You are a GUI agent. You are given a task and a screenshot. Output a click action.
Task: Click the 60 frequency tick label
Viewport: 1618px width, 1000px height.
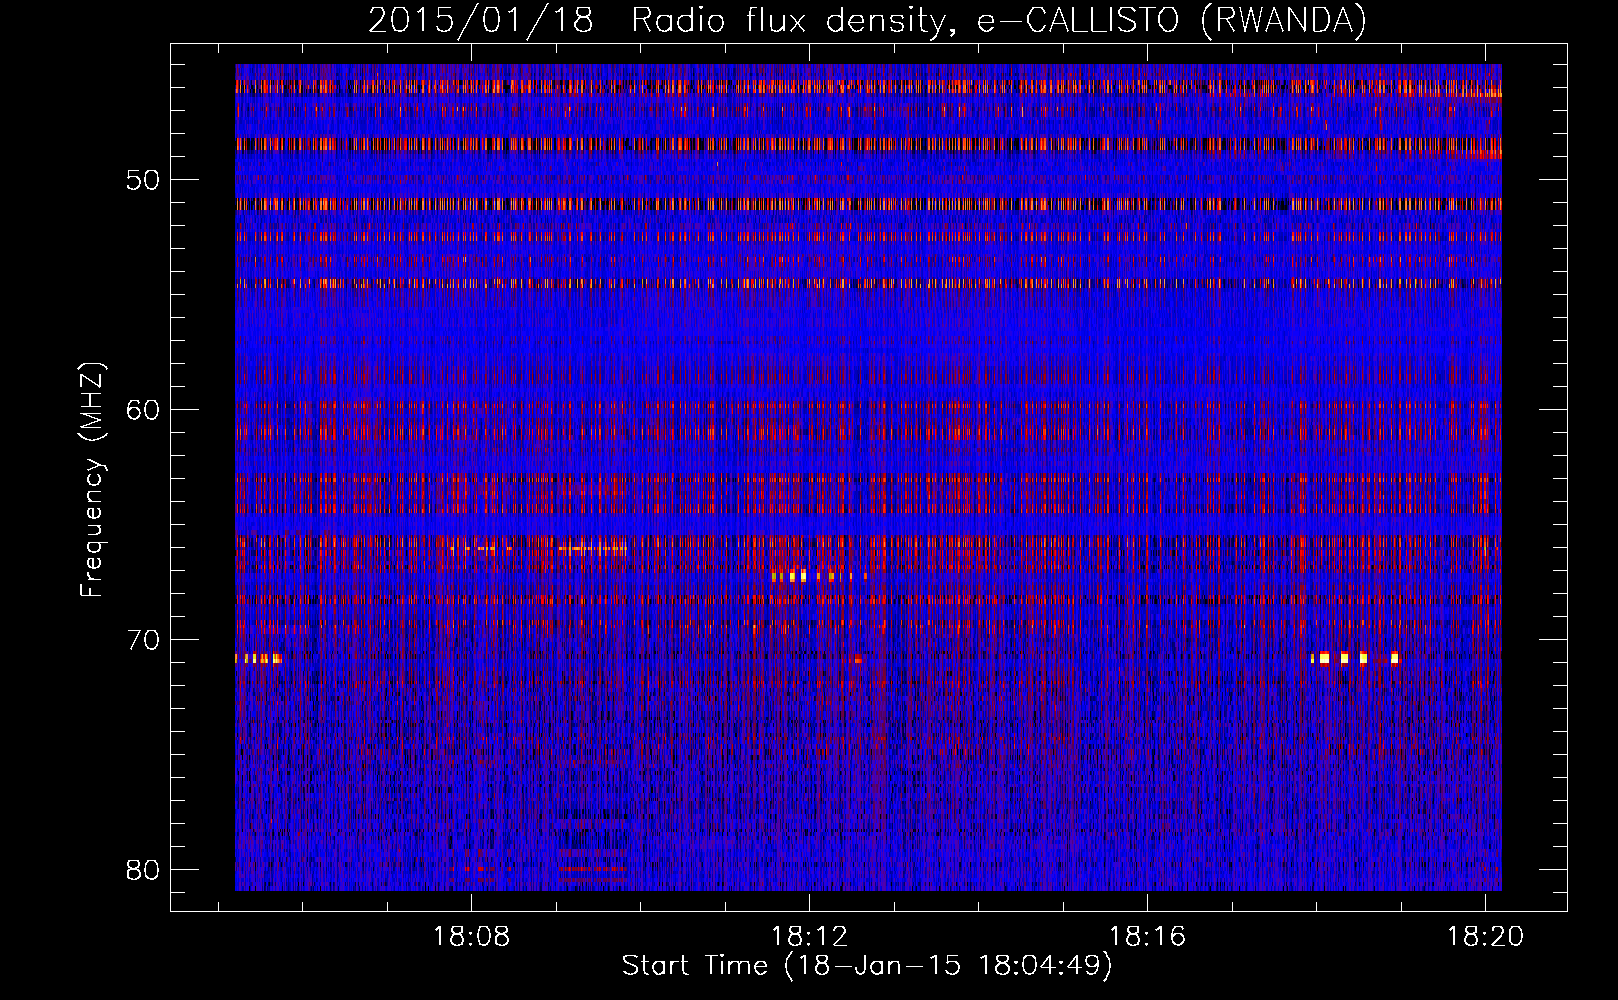tap(143, 410)
